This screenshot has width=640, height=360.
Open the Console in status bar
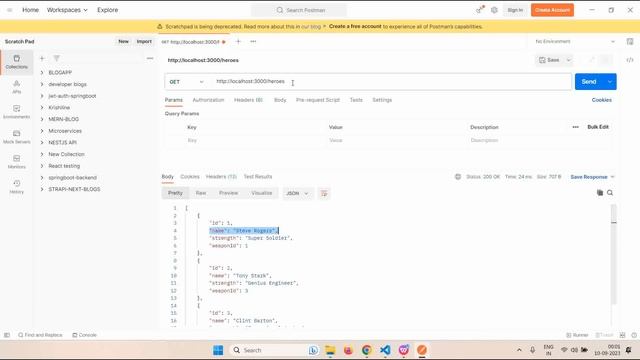[84, 335]
